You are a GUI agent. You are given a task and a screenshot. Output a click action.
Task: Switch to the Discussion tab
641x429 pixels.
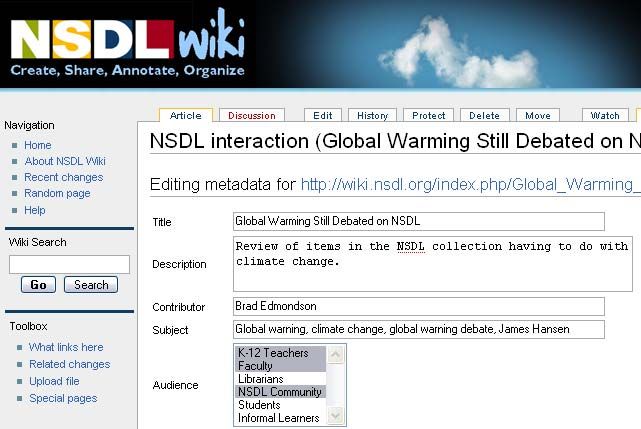(x=251, y=116)
